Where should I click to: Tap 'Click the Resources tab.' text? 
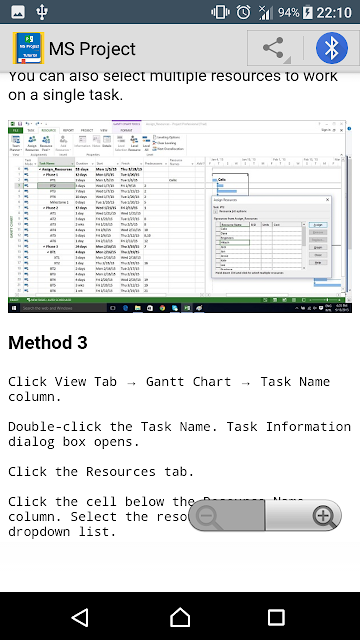[x=101, y=472]
